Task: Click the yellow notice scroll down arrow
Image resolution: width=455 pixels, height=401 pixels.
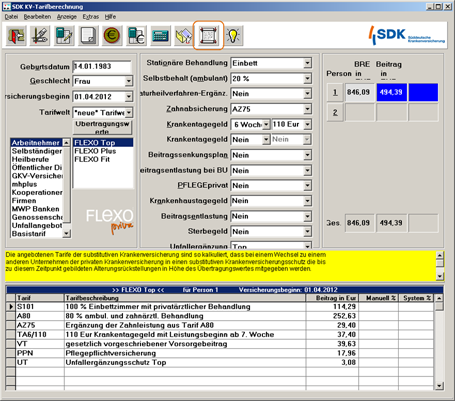Action: (440, 276)
